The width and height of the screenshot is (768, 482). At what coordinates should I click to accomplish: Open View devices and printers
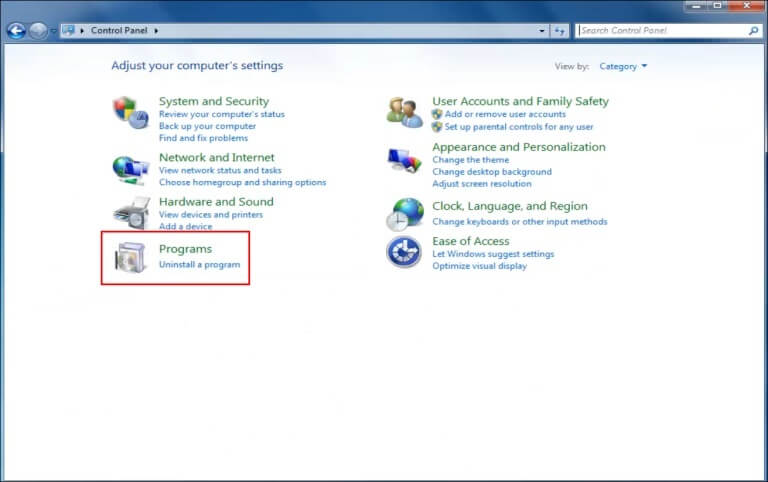pos(211,215)
